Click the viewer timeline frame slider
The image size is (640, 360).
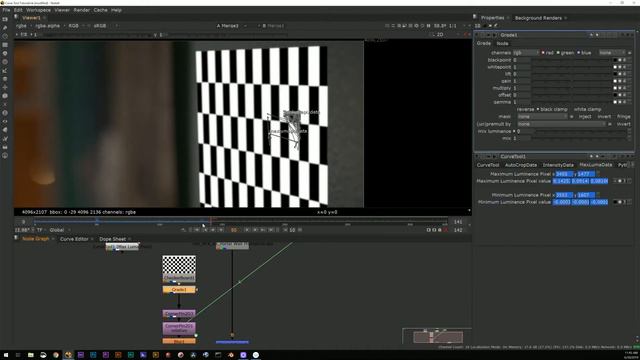coord(241,222)
